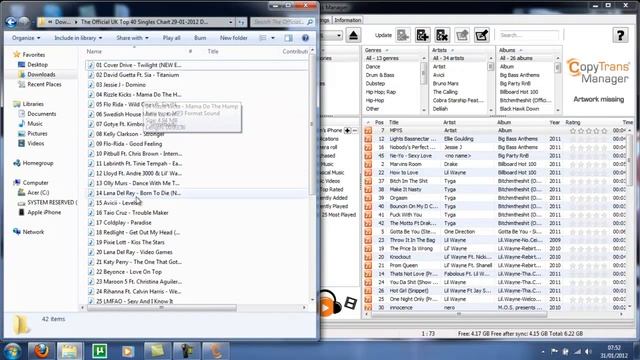Viewport: 640px width, 360px height.
Task: Open Explorer help question mark icon
Action: pos(305,38)
